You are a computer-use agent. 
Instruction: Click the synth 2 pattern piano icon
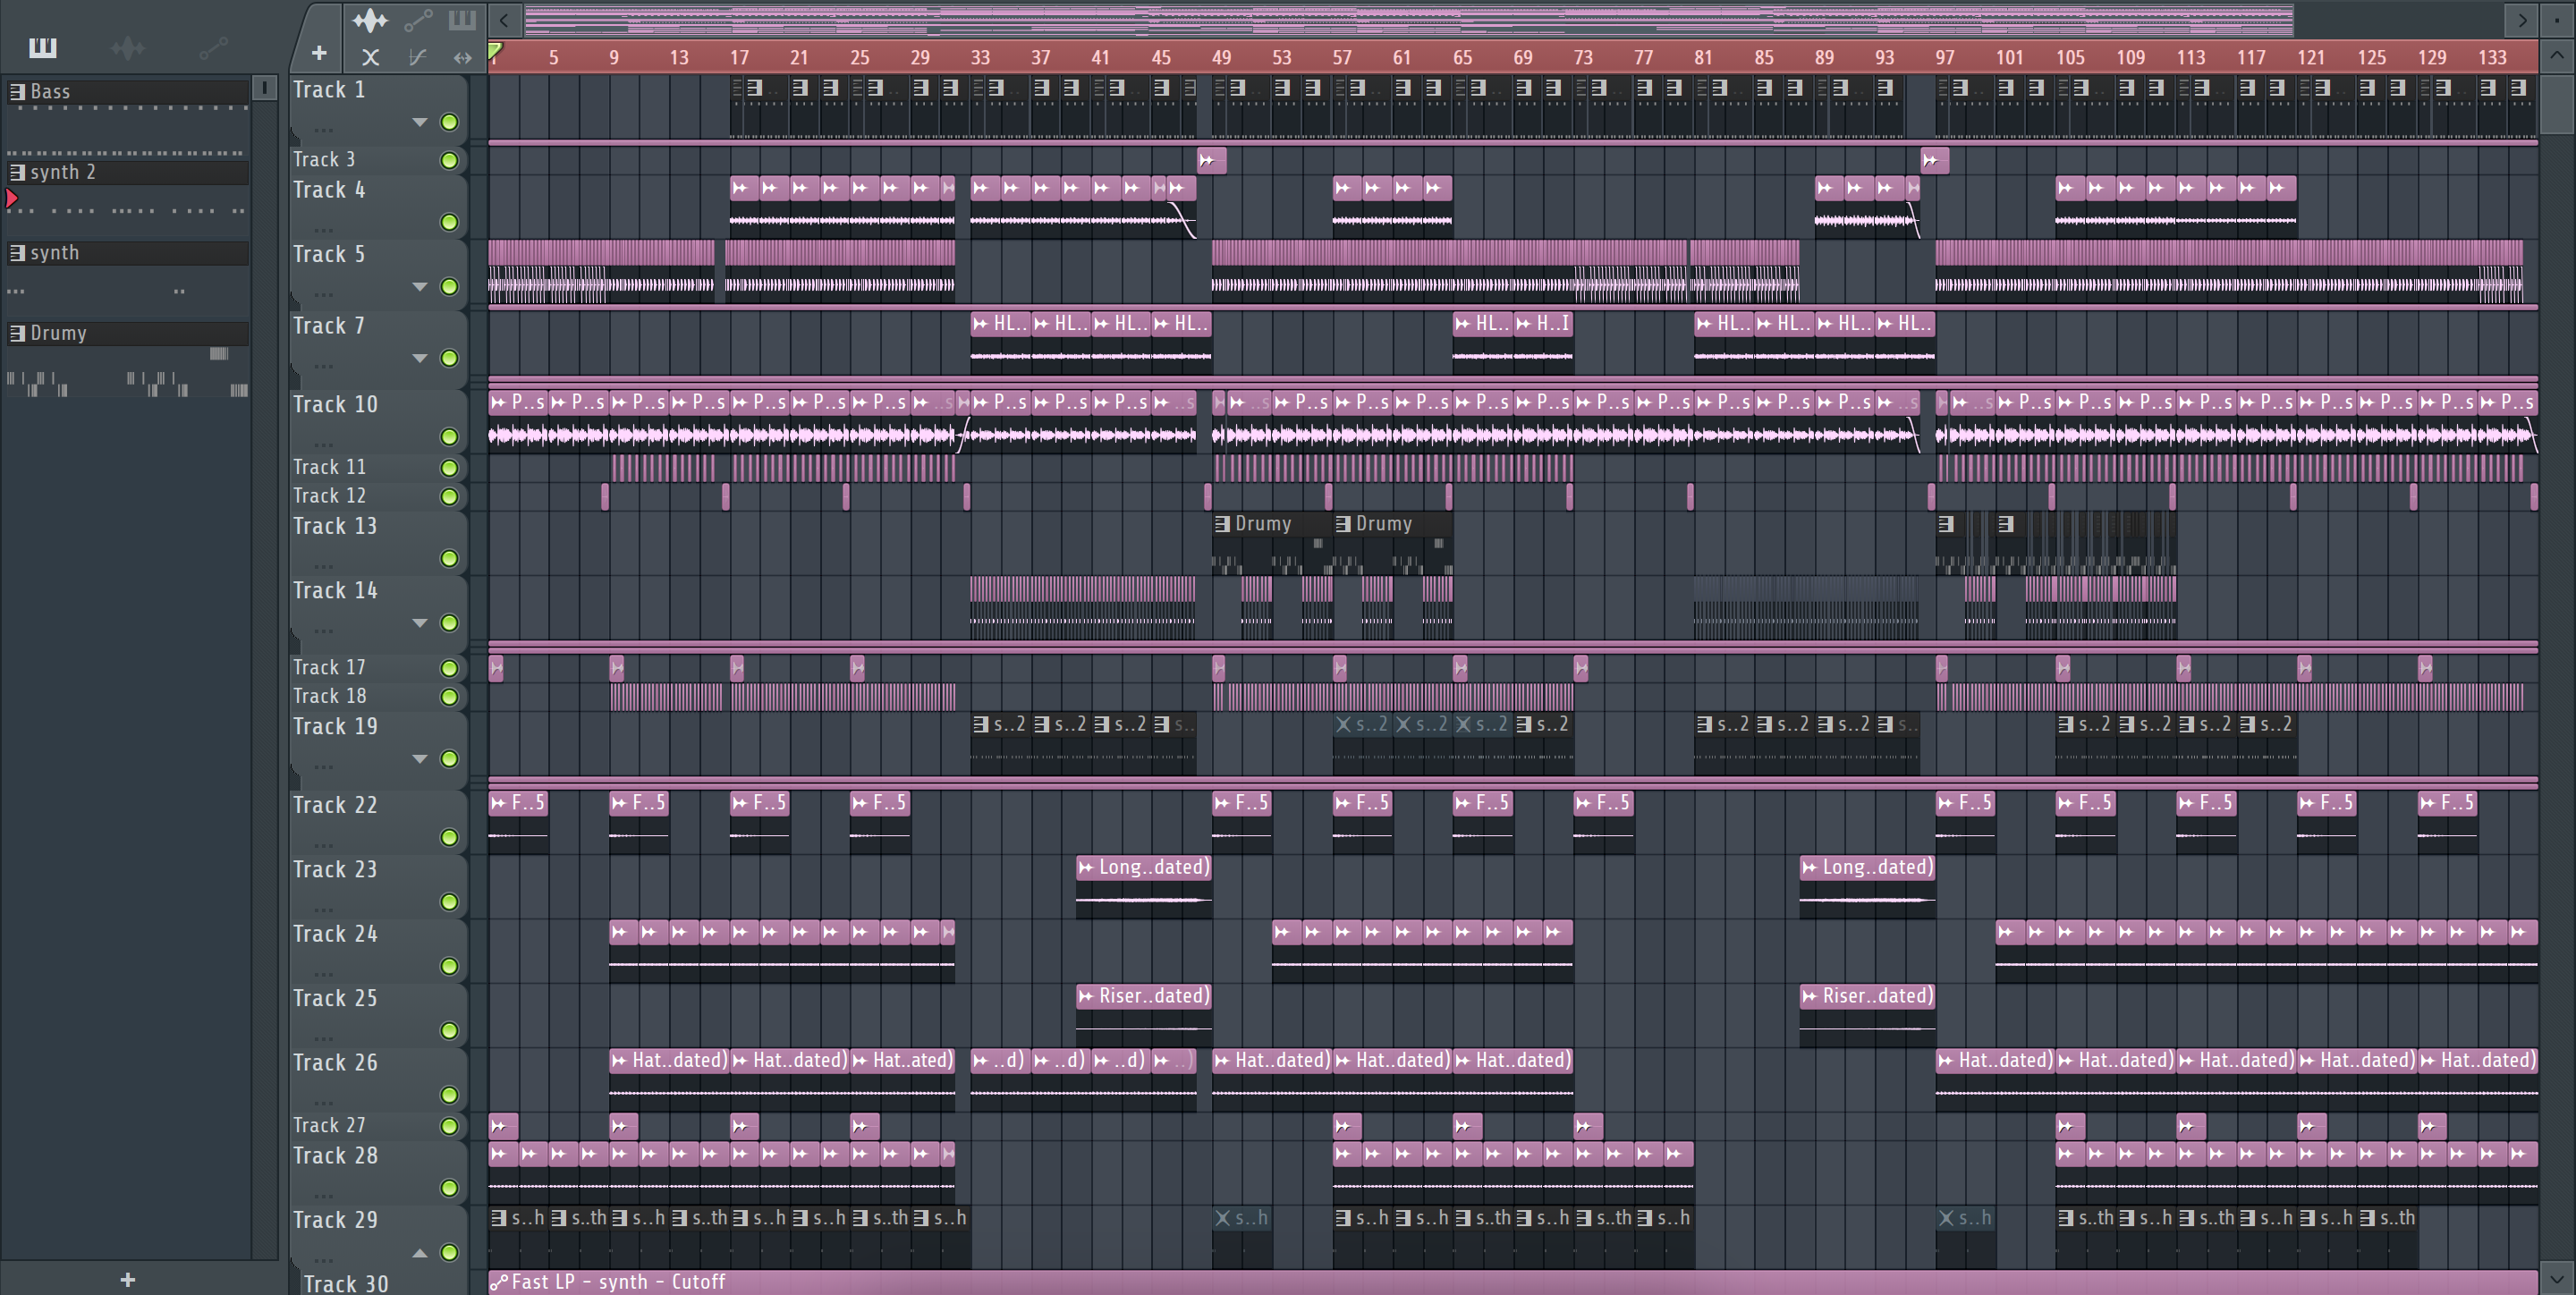[x=17, y=172]
